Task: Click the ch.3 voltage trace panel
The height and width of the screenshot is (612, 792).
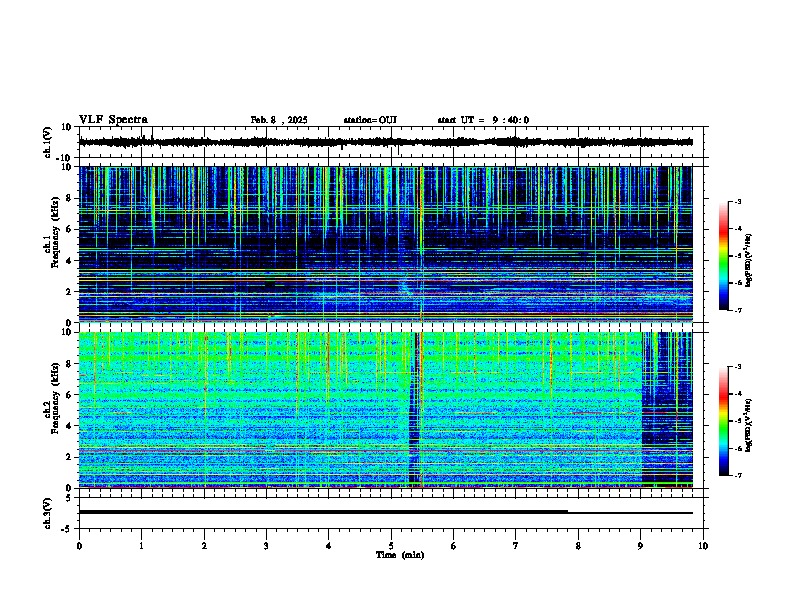Action: tap(393, 513)
